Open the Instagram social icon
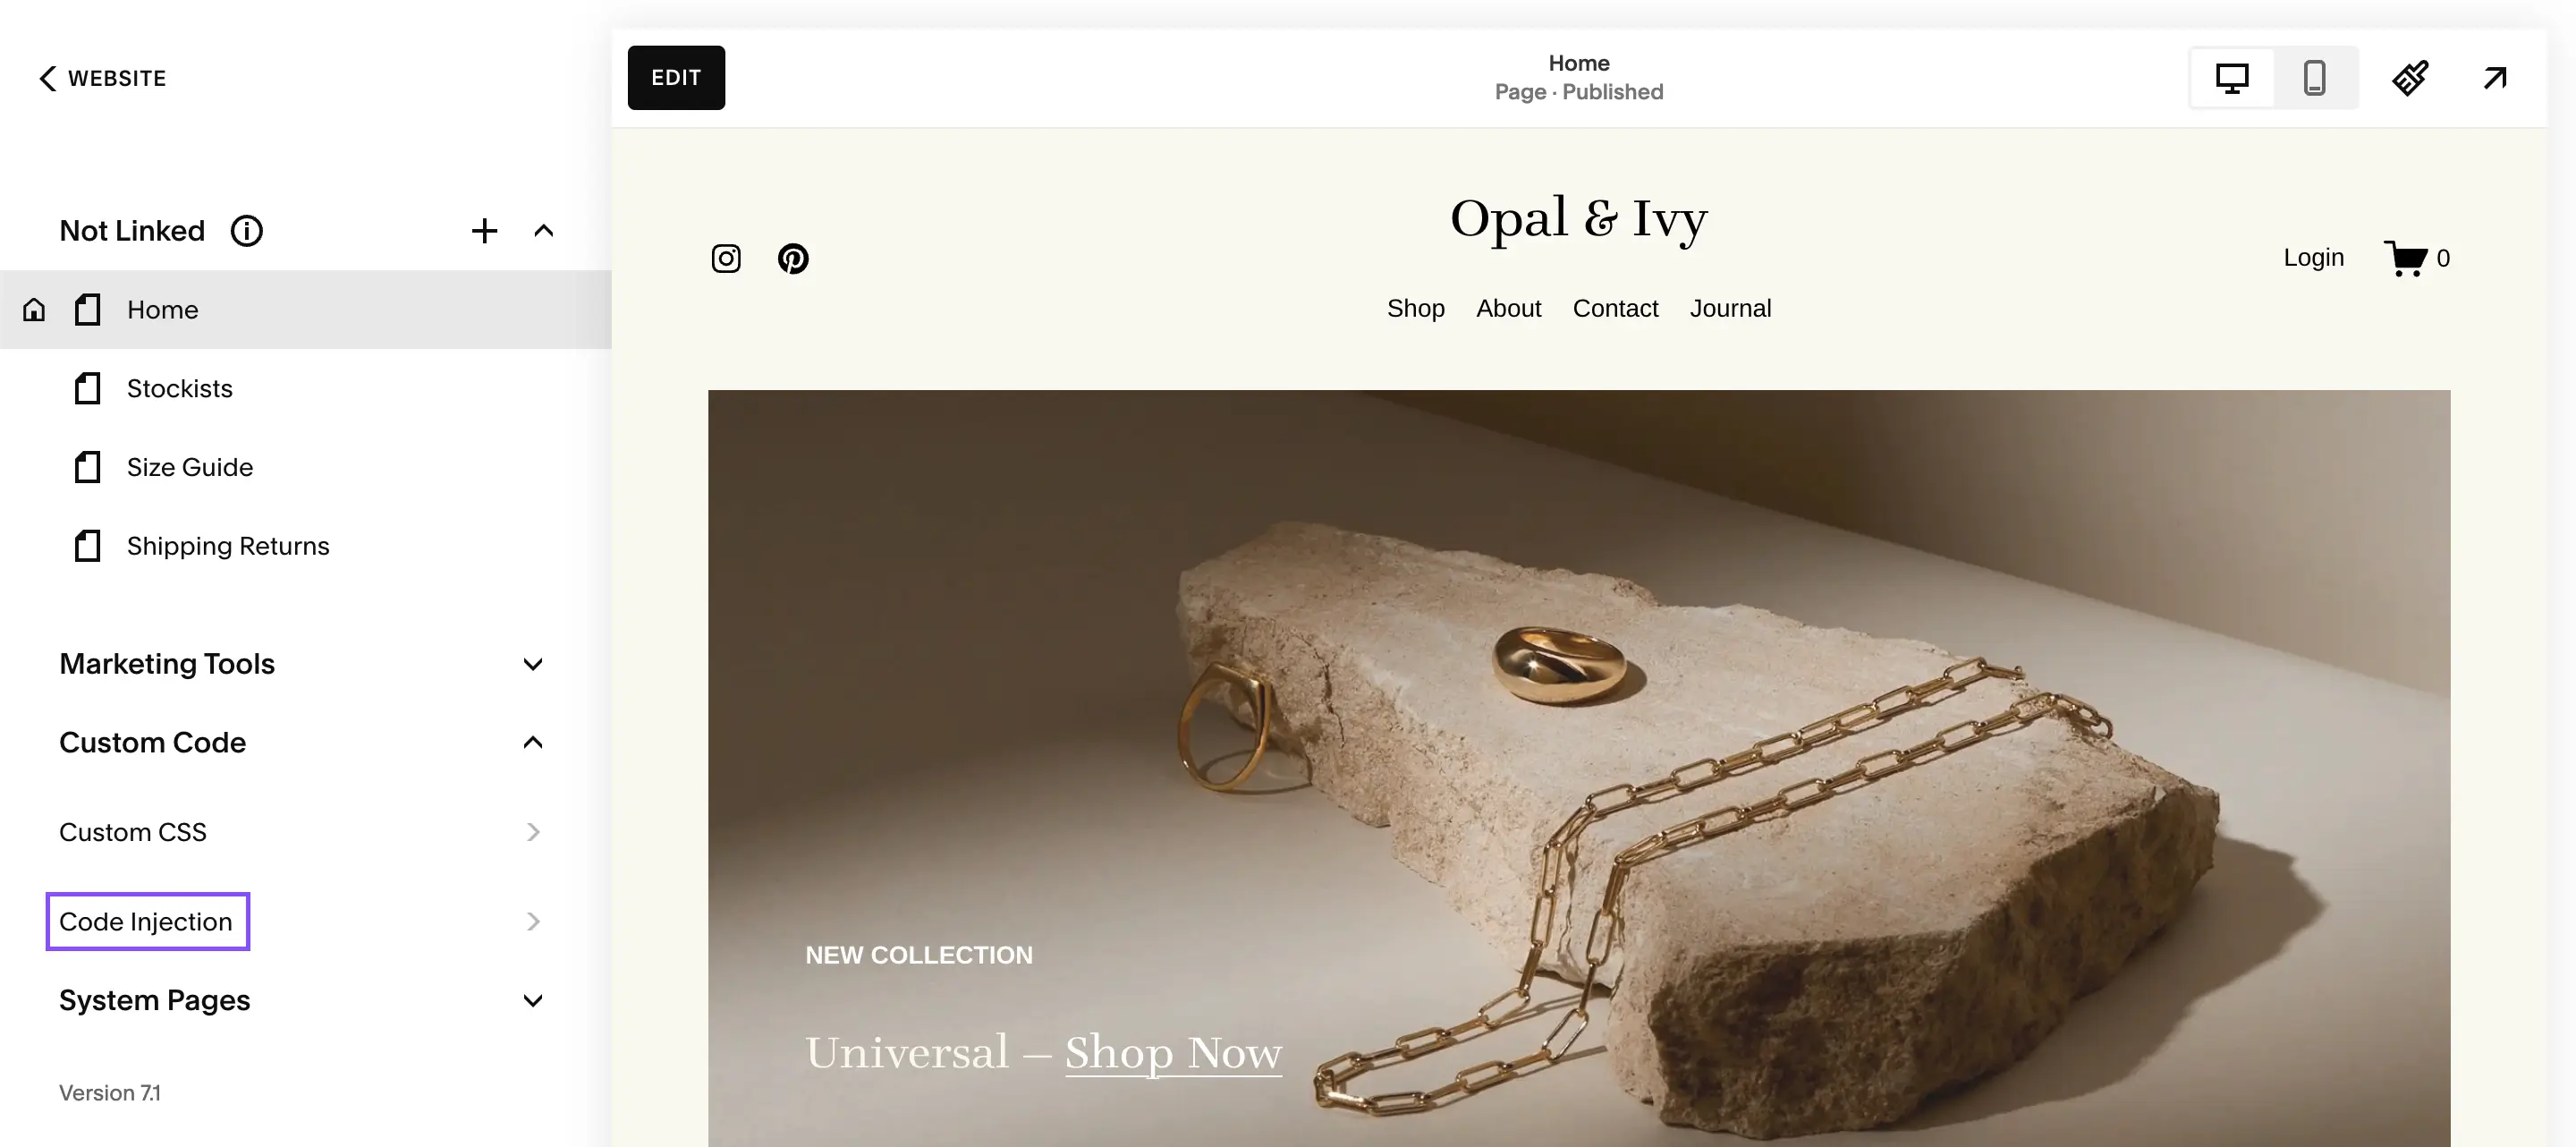This screenshot has width=2576, height=1147. (x=726, y=259)
